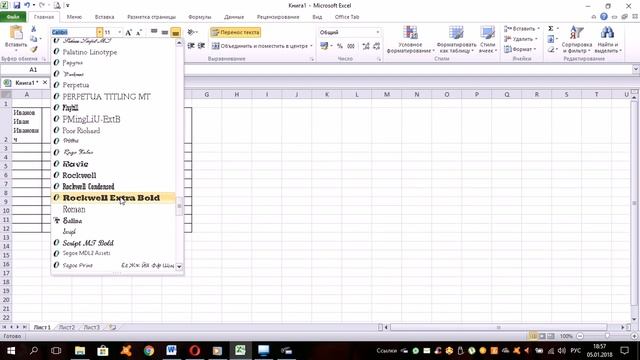The image size is (640, 360).
Task: Expand the formula bar
Action: click(x=636, y=70)
